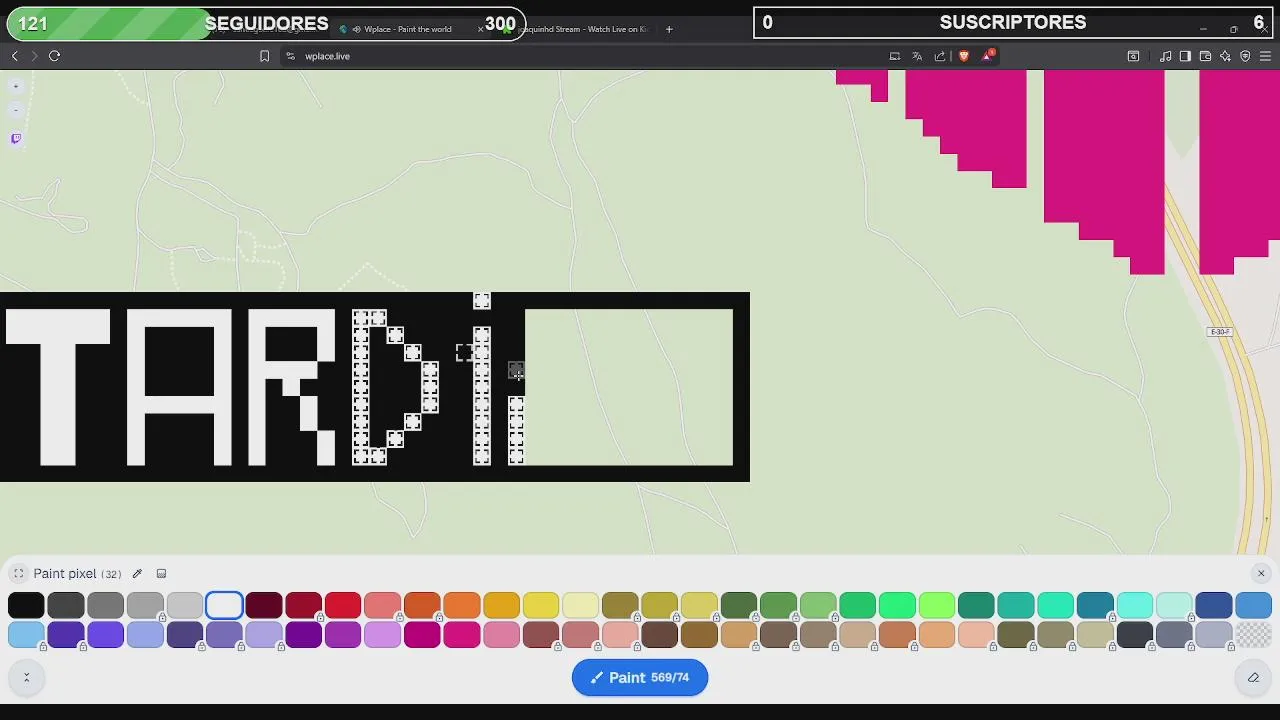Zoom out of the map with minus

[16, 110]
